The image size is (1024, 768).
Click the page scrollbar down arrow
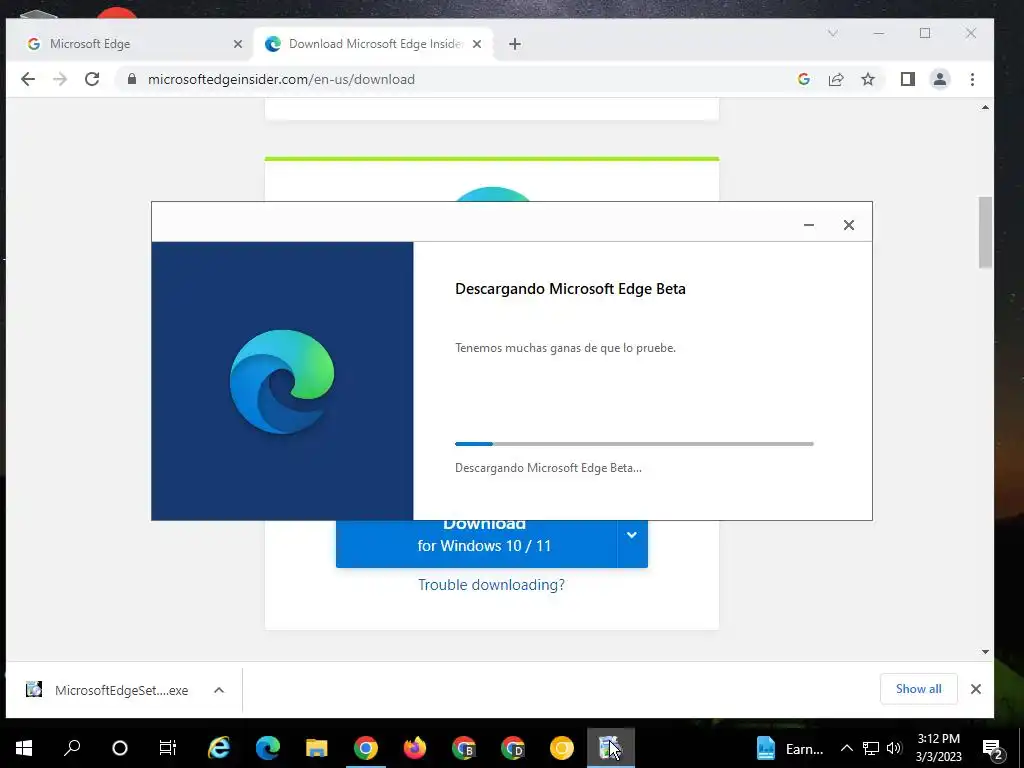[x=985, y=652]
